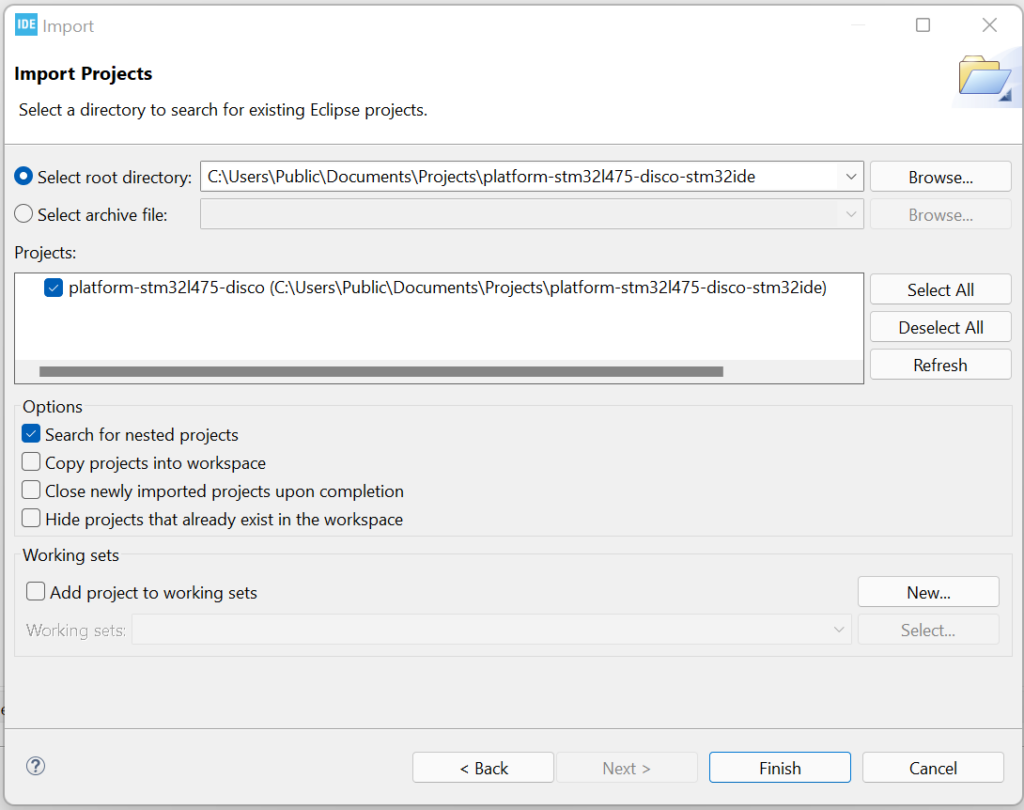1024x810 pixels.
Task: Click Browse for root directory
Action: pos(939,176)
